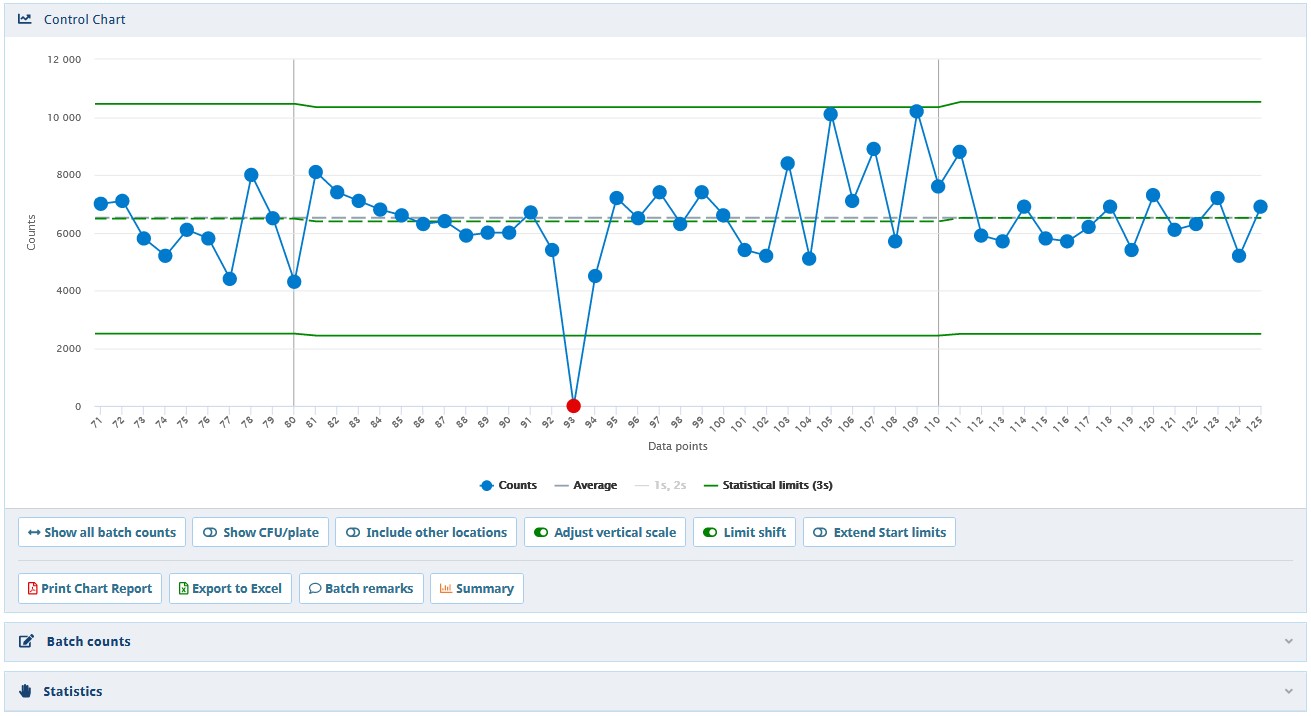
Task: Click the Excel icon on Export to Excel
Action: click(x=184, y=589)
